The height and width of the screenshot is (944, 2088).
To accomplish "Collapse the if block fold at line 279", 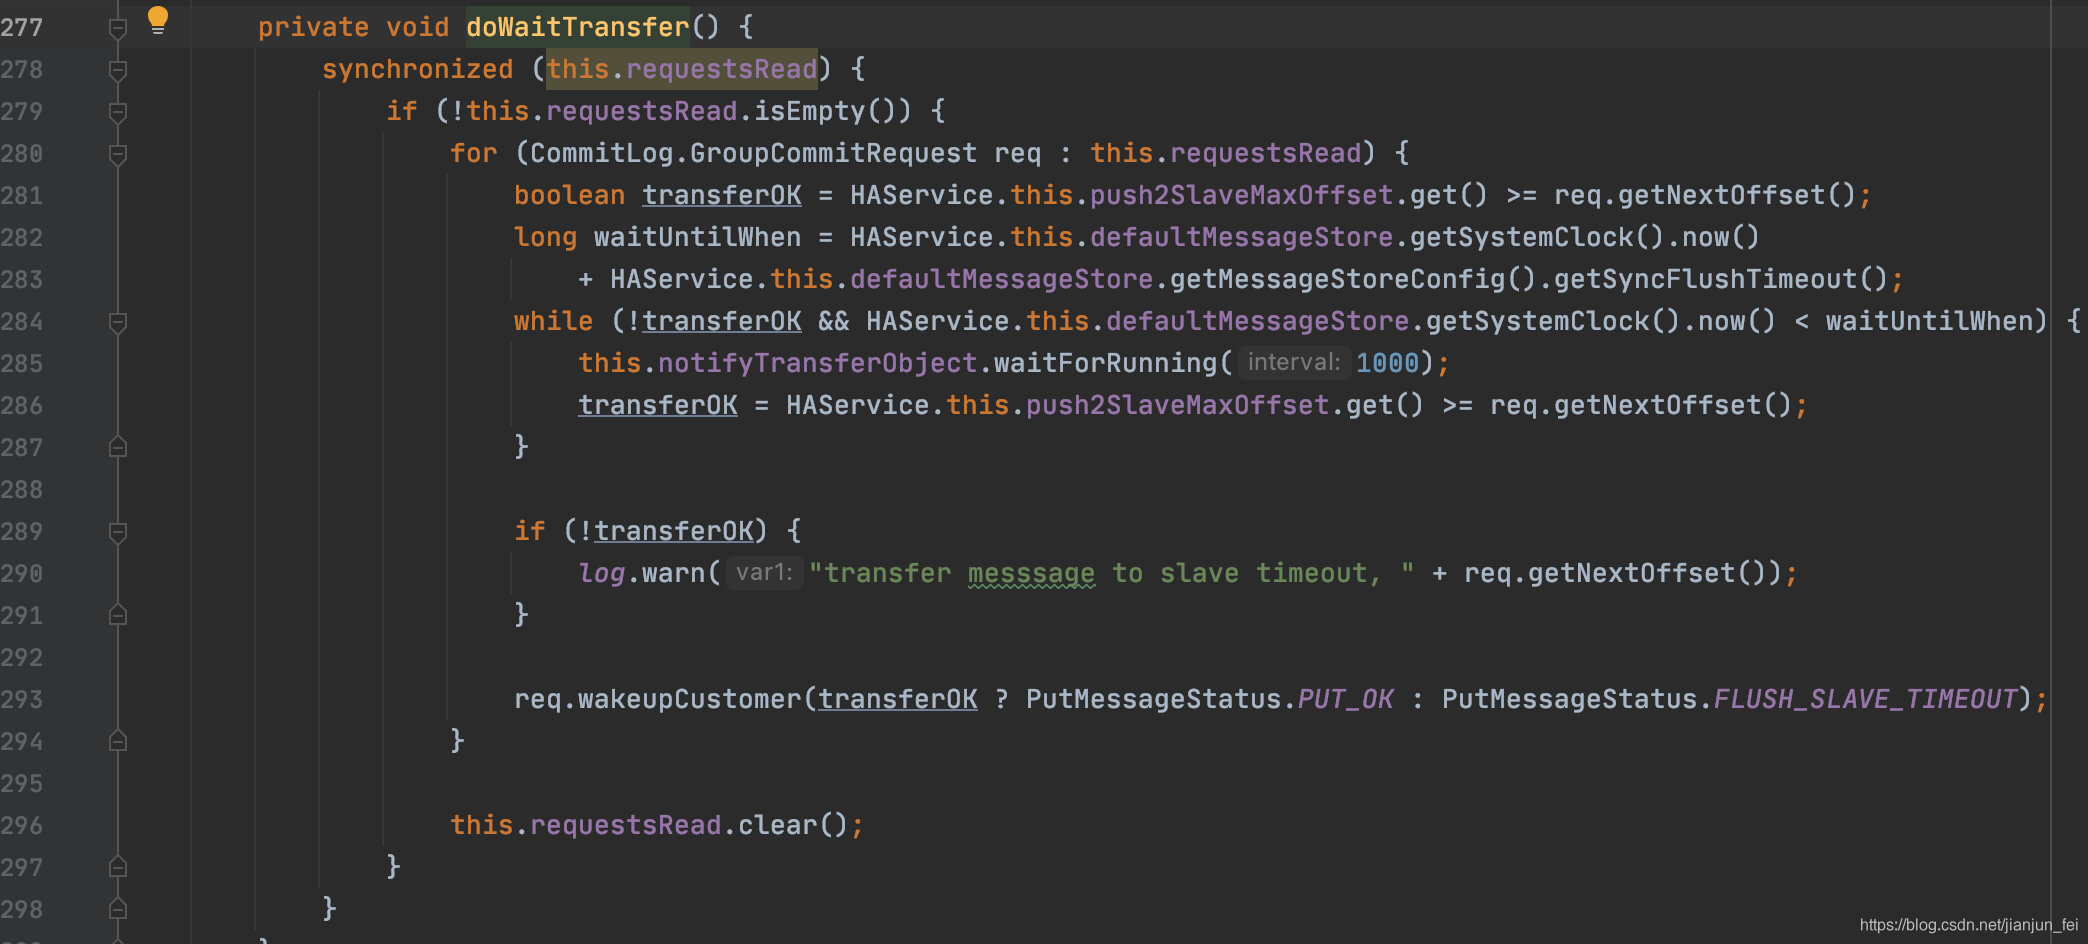I will tap(118, 112).
